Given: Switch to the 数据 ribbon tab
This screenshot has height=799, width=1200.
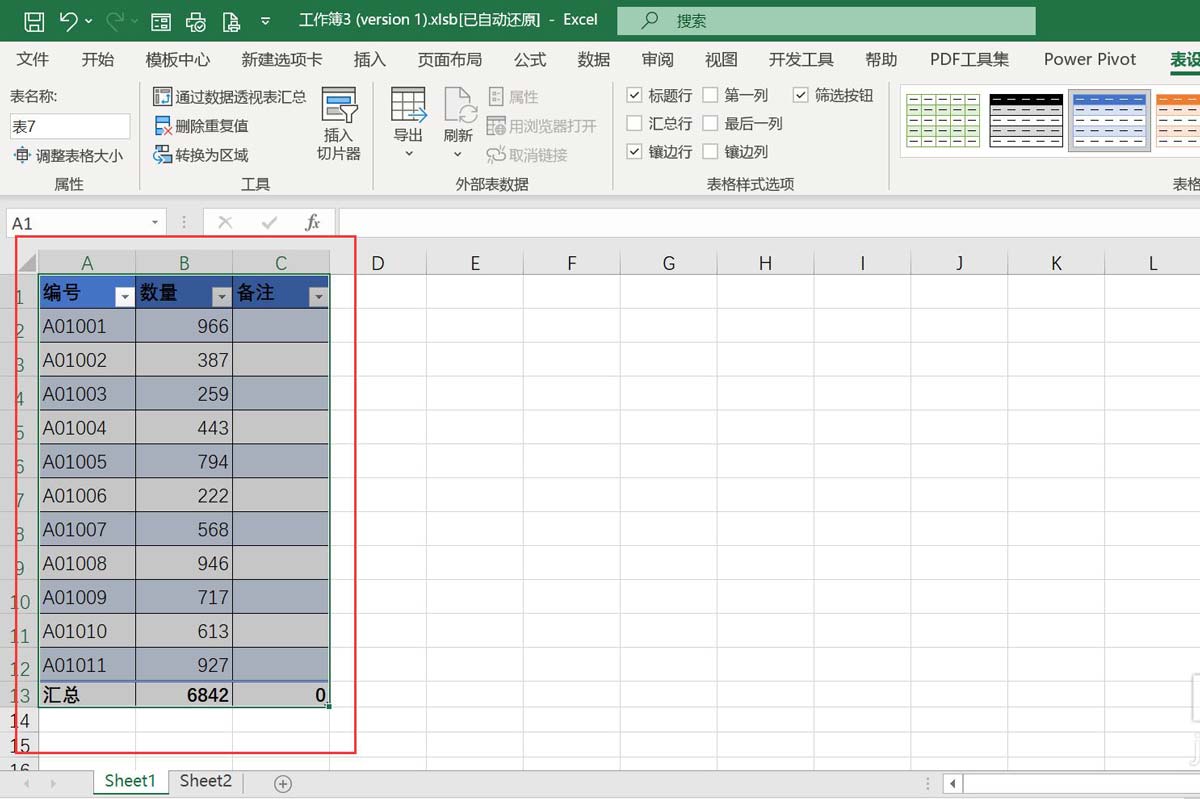Looking at the screenshot, I should (594, 60).
